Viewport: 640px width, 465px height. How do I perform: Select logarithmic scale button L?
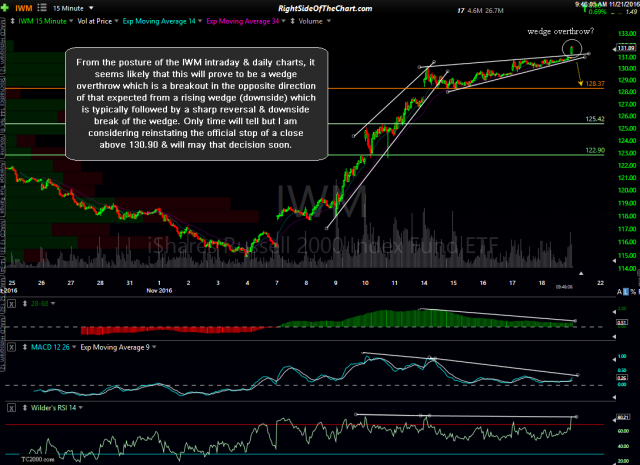[x=626, y=291]
